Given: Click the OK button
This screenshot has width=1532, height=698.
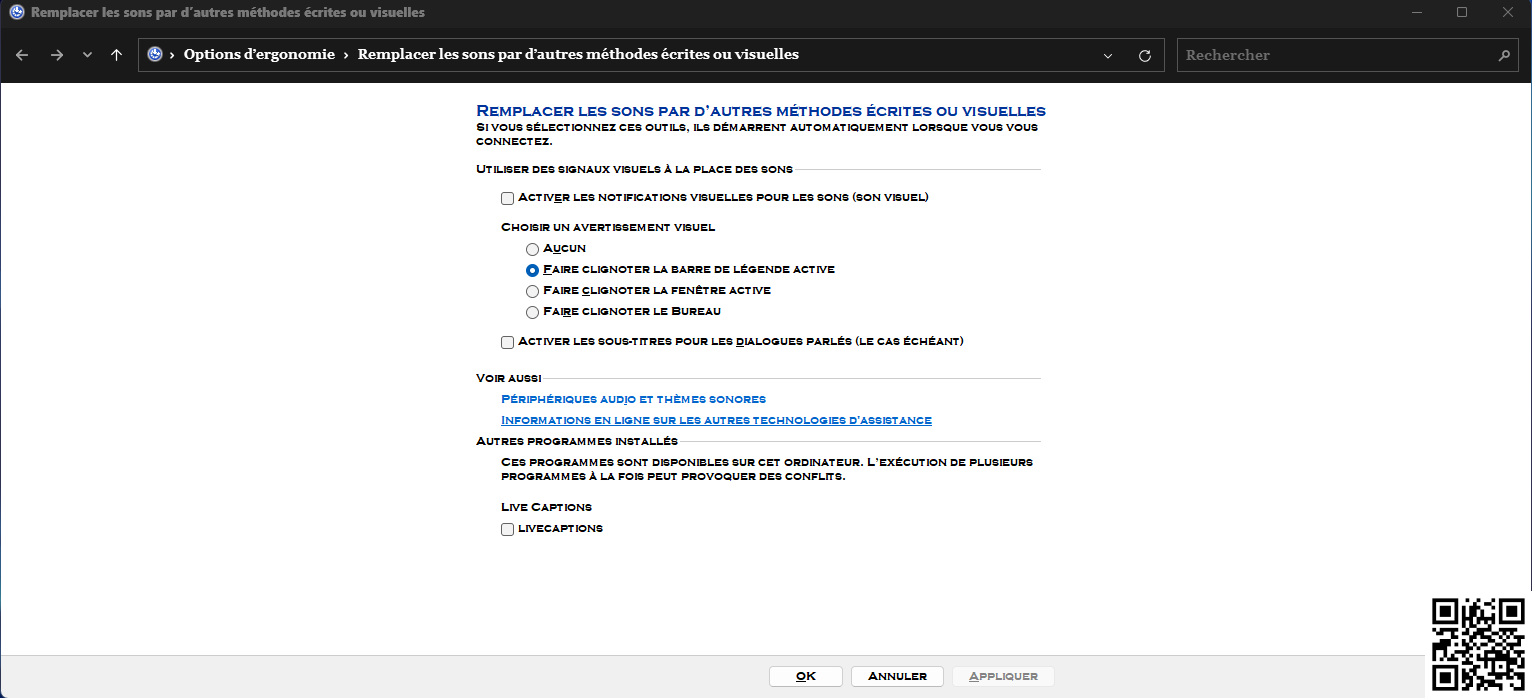Looking at the screenshot, I should click(x=806, y=676).
